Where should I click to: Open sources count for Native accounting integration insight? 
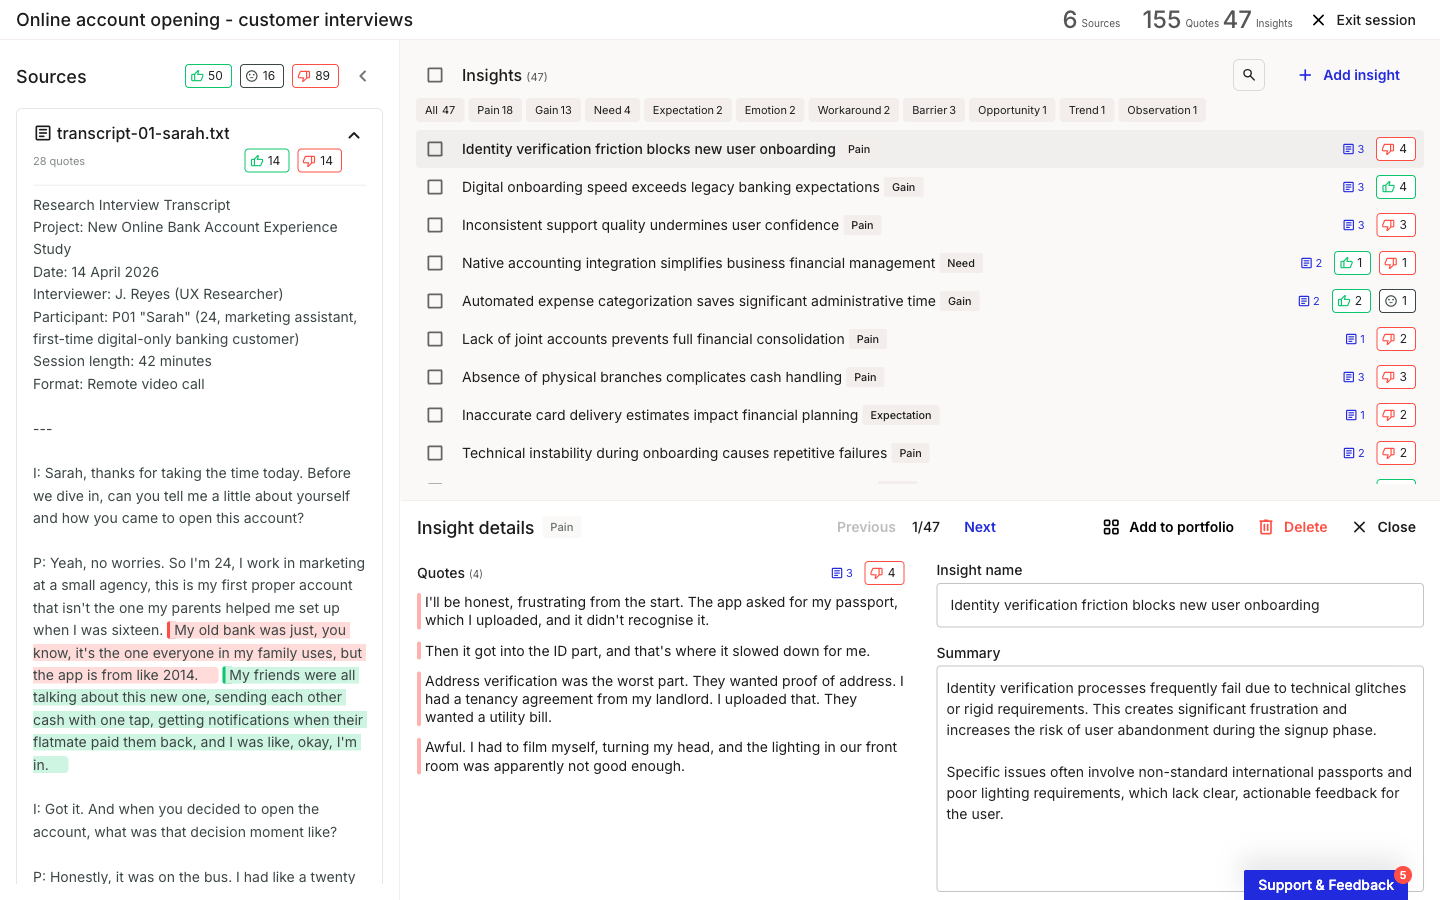[x=1311, y=263]
